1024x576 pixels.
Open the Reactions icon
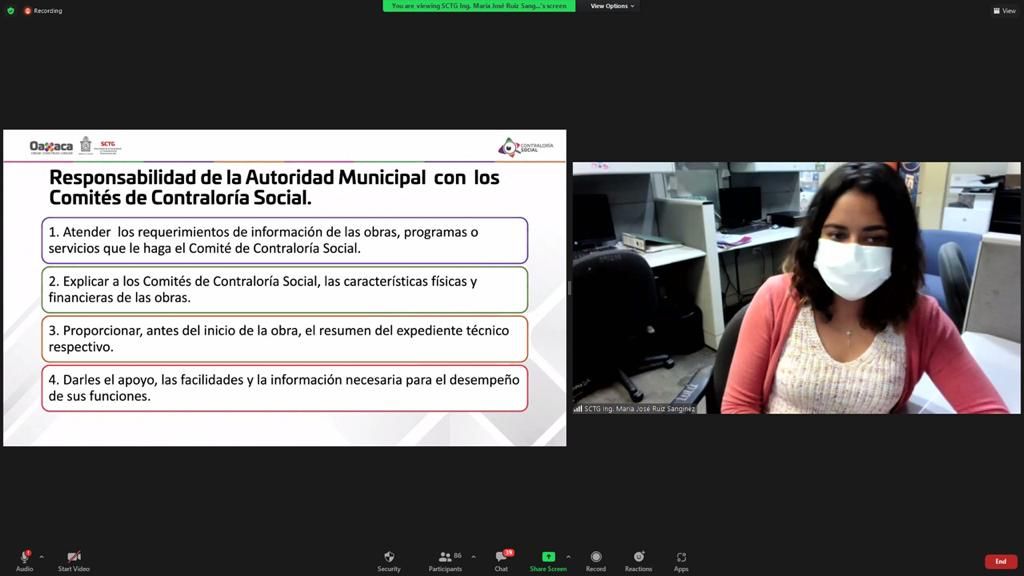[639, 560]
